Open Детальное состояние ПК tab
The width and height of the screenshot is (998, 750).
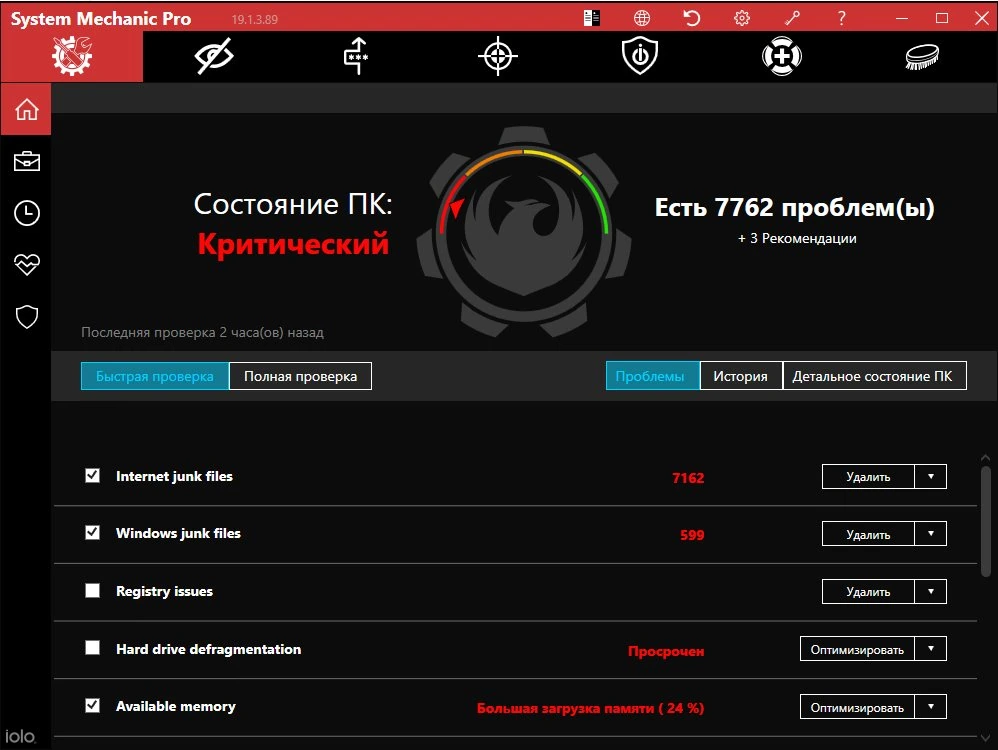pyautogui.click(x=875, y=376)
